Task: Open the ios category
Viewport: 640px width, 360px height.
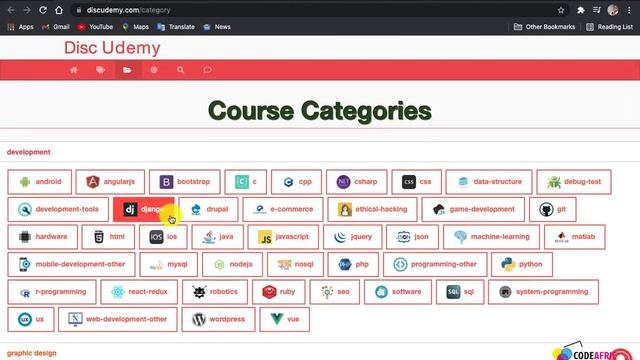Action: coord(163,237)
